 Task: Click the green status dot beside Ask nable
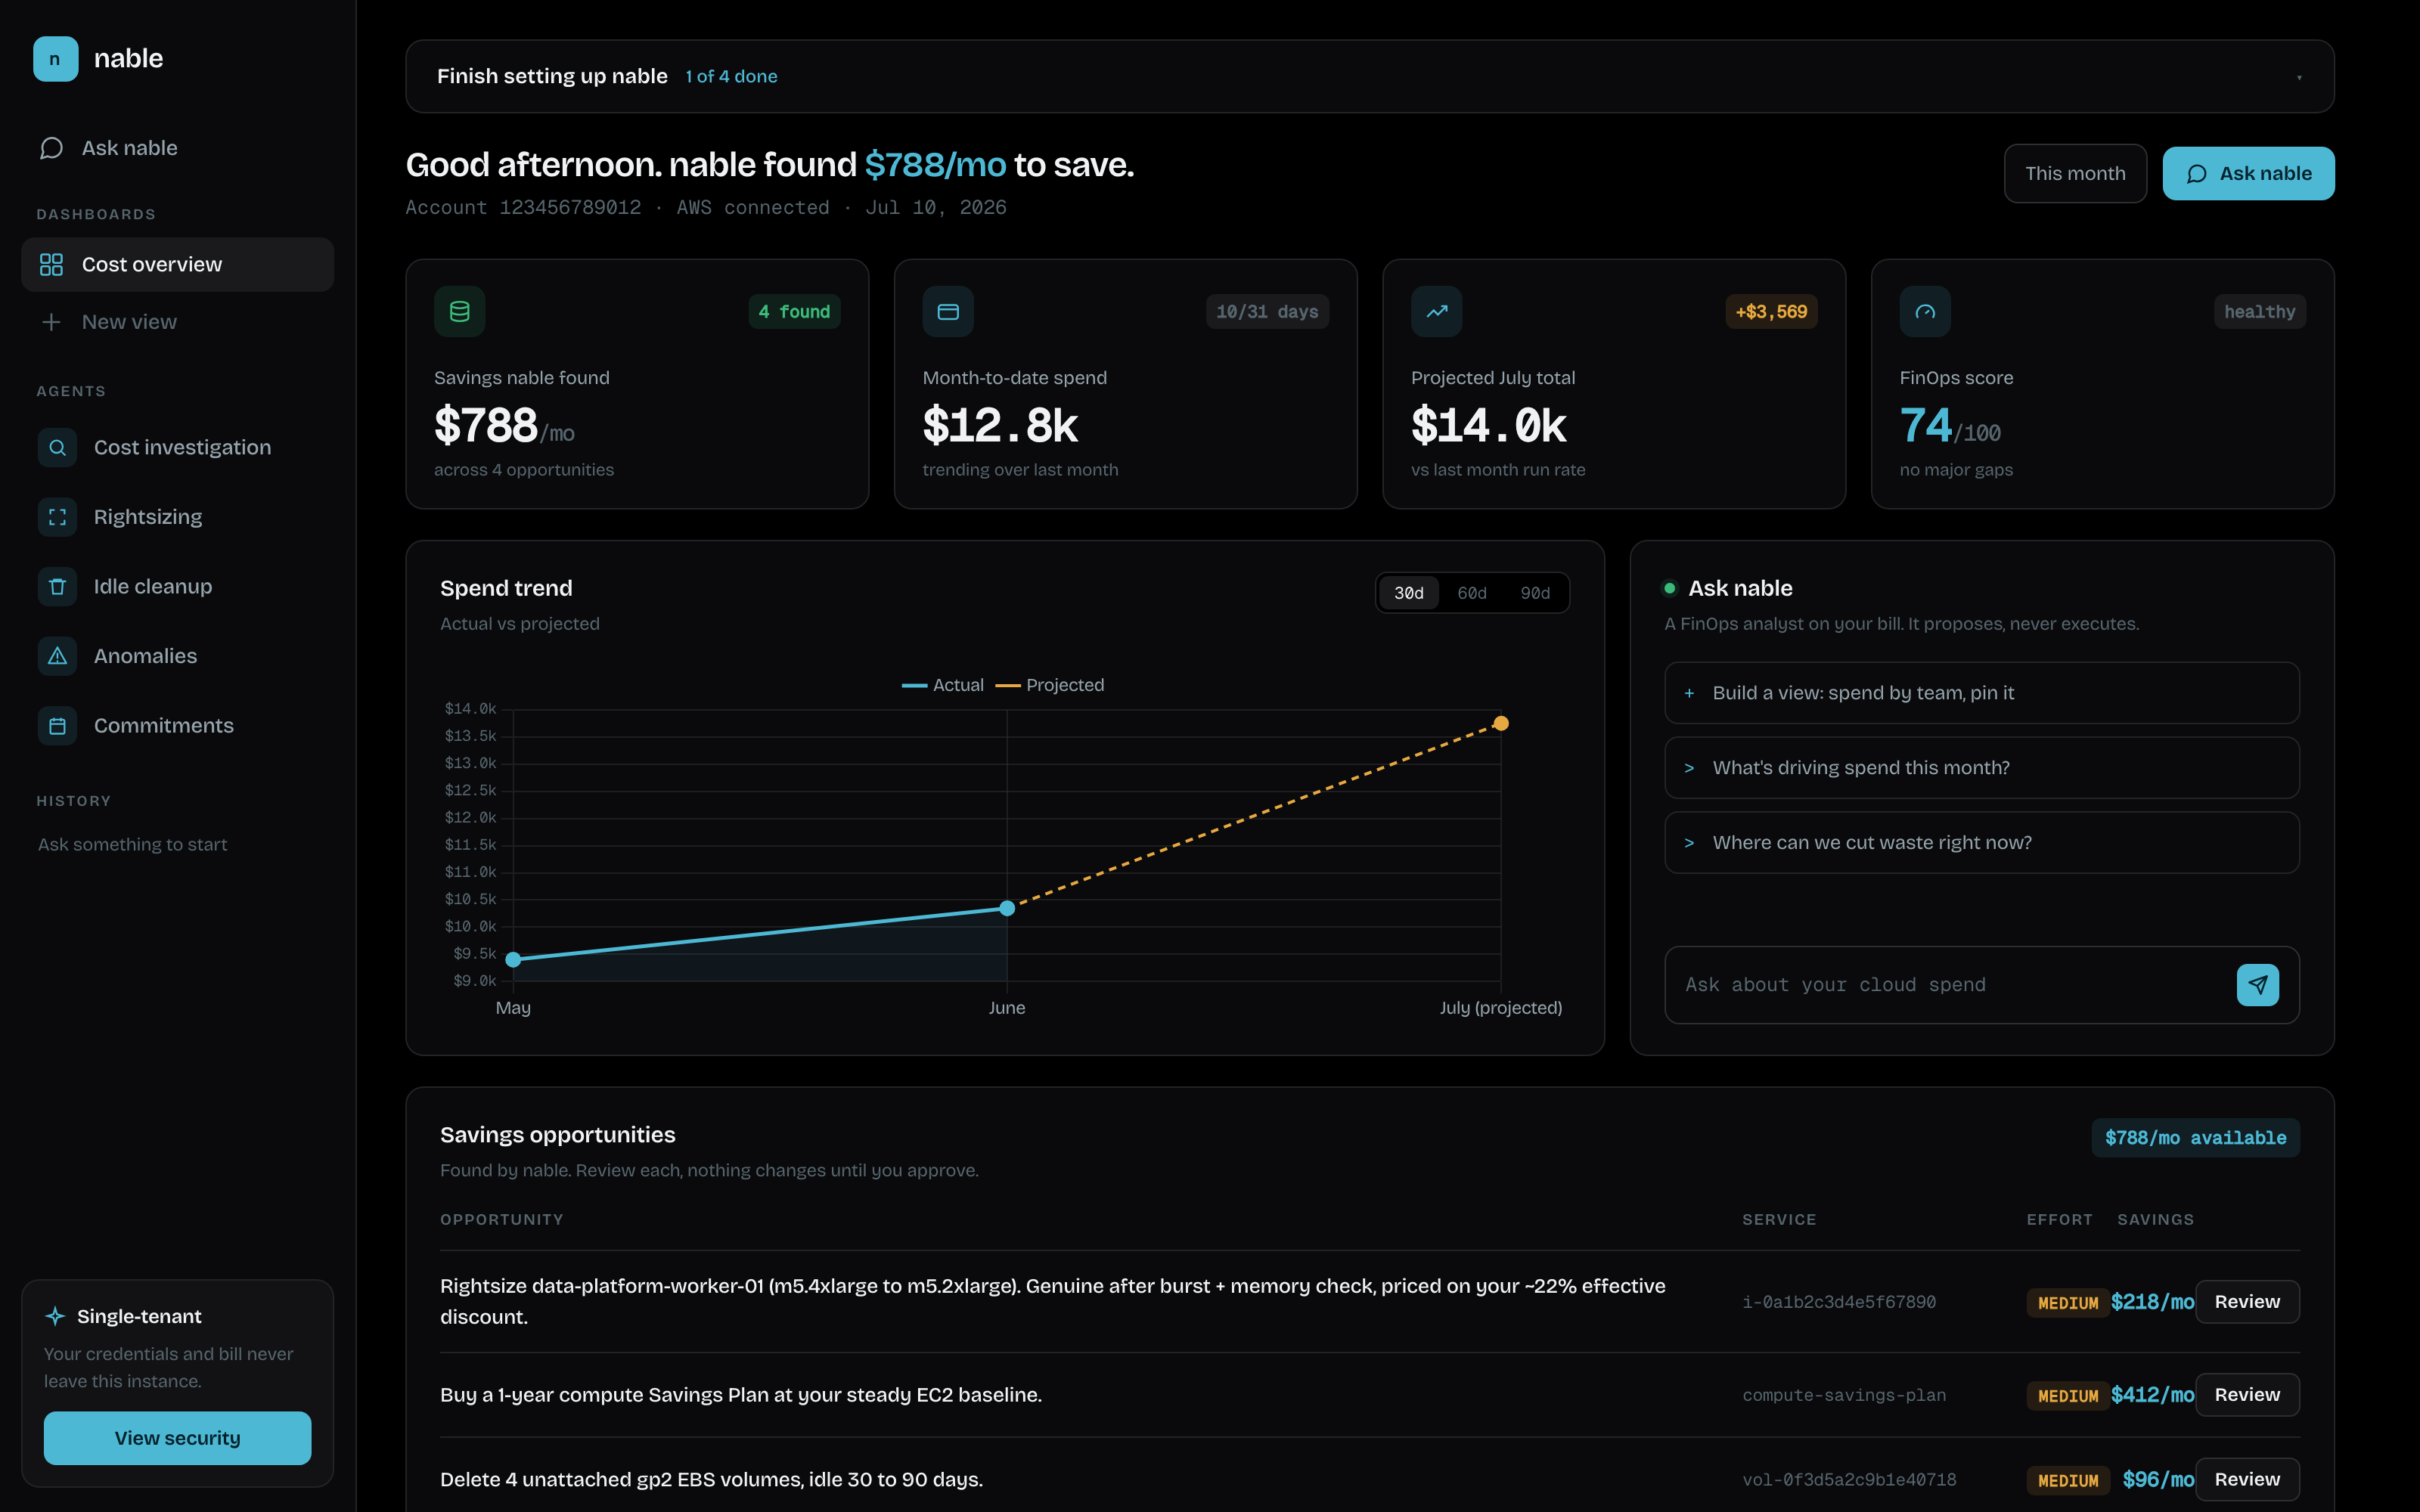click(x=1669, y=588)
